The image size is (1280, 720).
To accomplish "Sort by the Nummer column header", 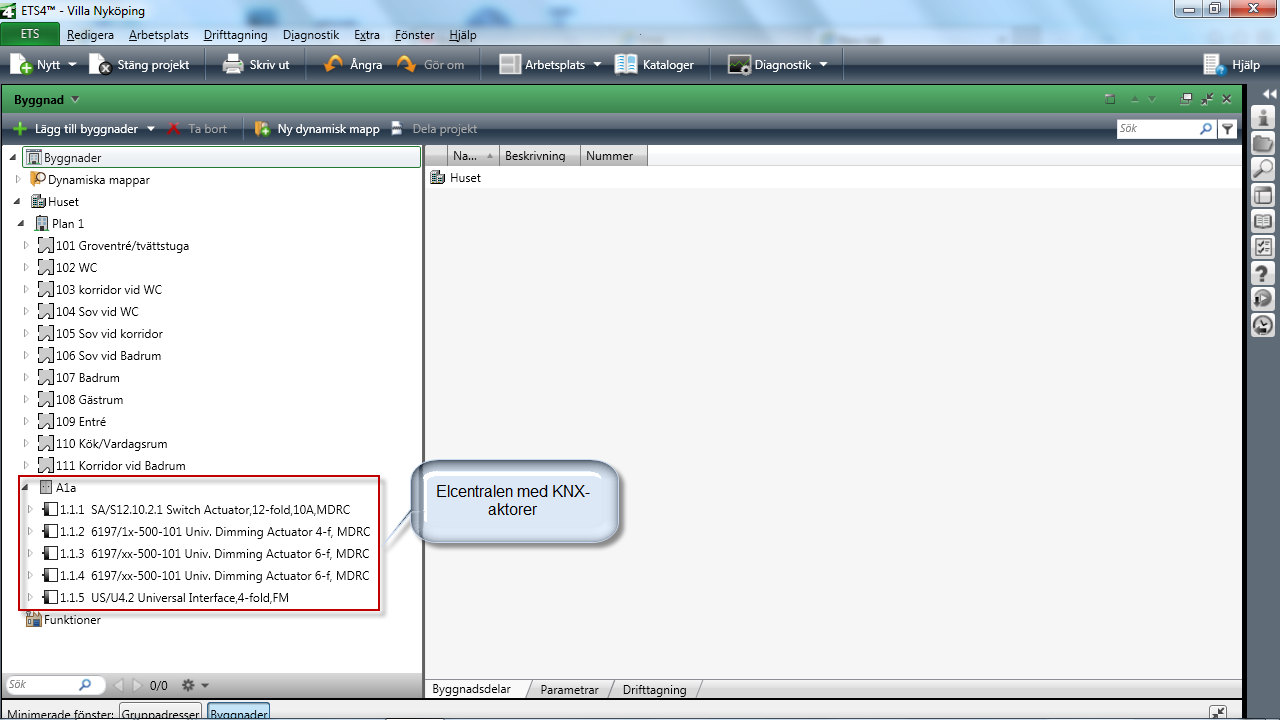I will click(613, 156).
